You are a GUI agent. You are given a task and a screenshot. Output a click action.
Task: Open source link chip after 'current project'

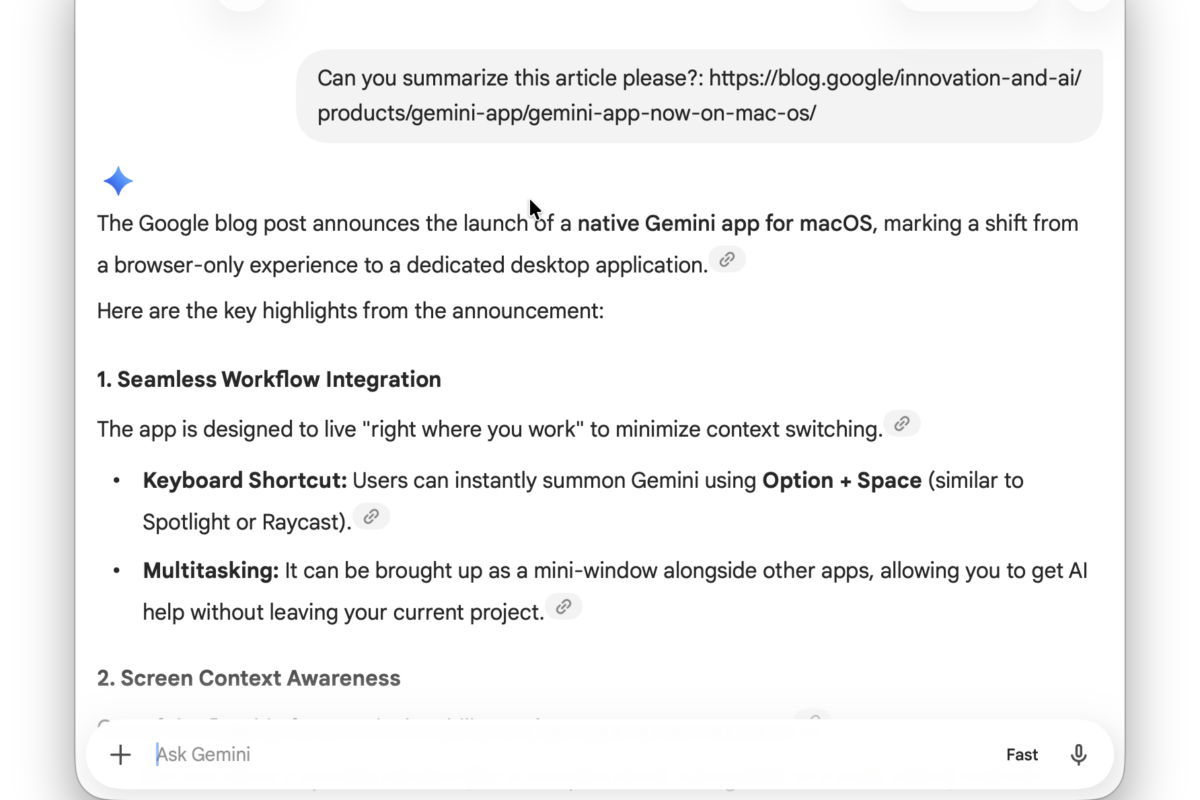(x=564, y=606)
